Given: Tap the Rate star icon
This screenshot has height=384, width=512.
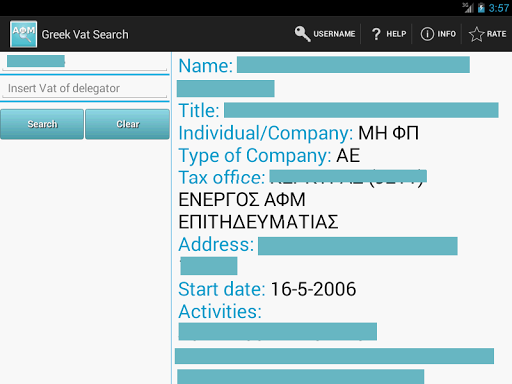Looking at the screenshot, I should 476,34.
